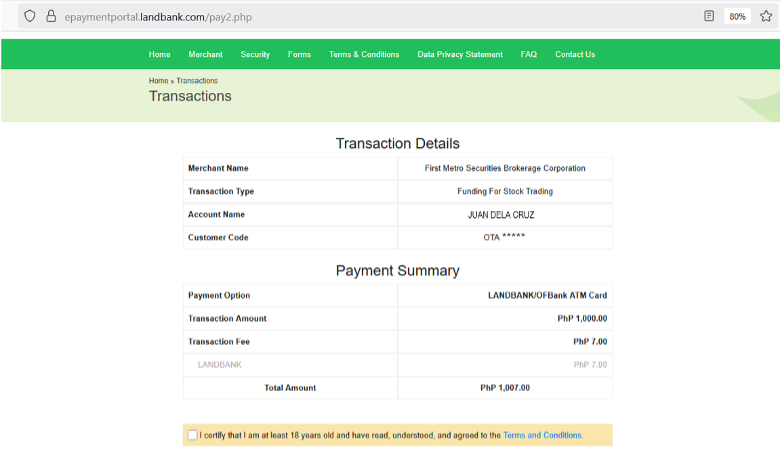Click the padlock site security icon

(51, 16)
